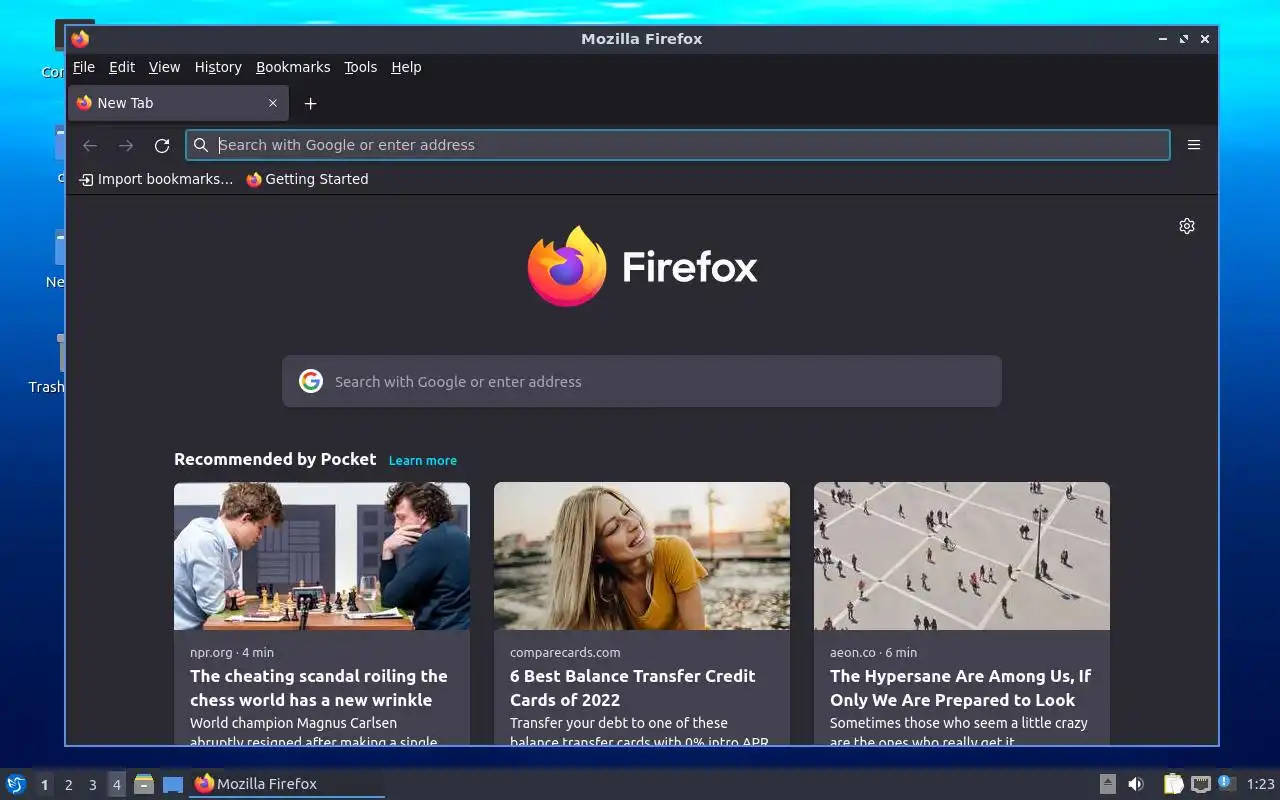Click the blue show desktop taskbar icon
Viewport: 1280px width, 800px height.
[x=173, y=784]
